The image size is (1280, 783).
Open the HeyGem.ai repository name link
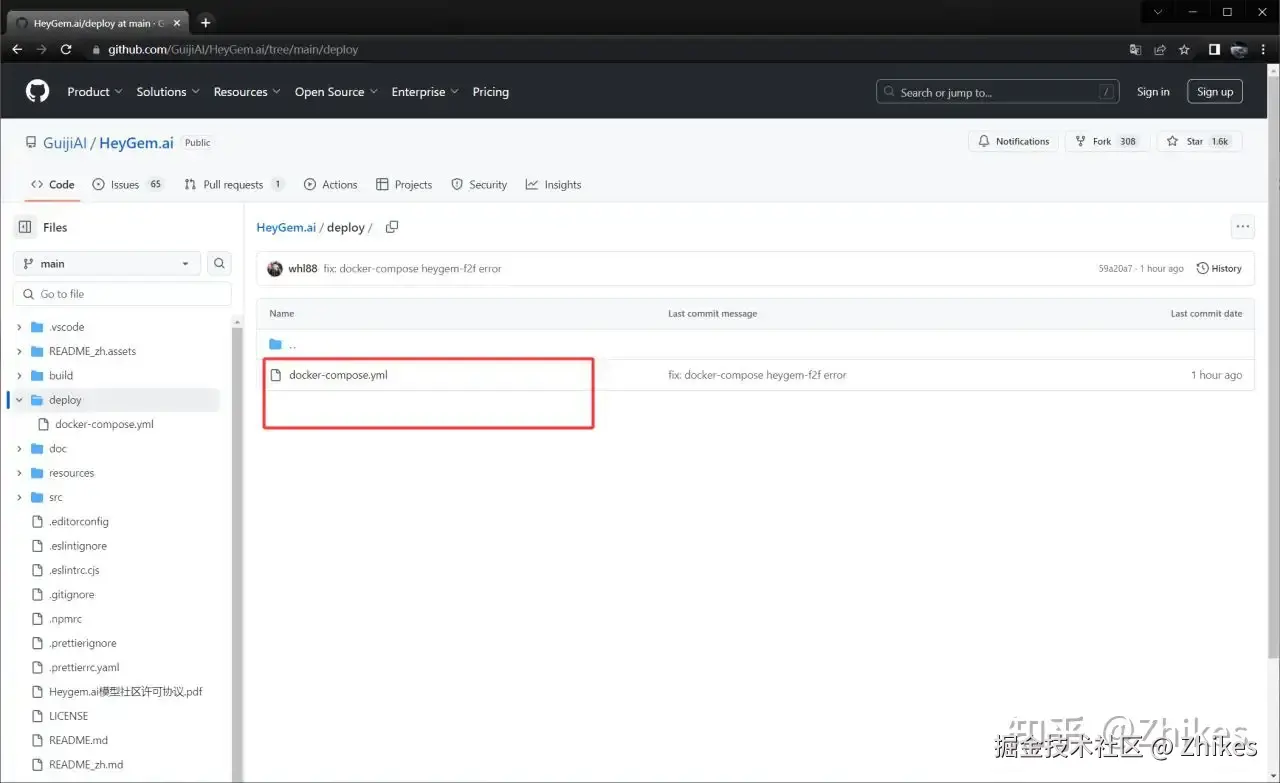[x=136, y=142]
